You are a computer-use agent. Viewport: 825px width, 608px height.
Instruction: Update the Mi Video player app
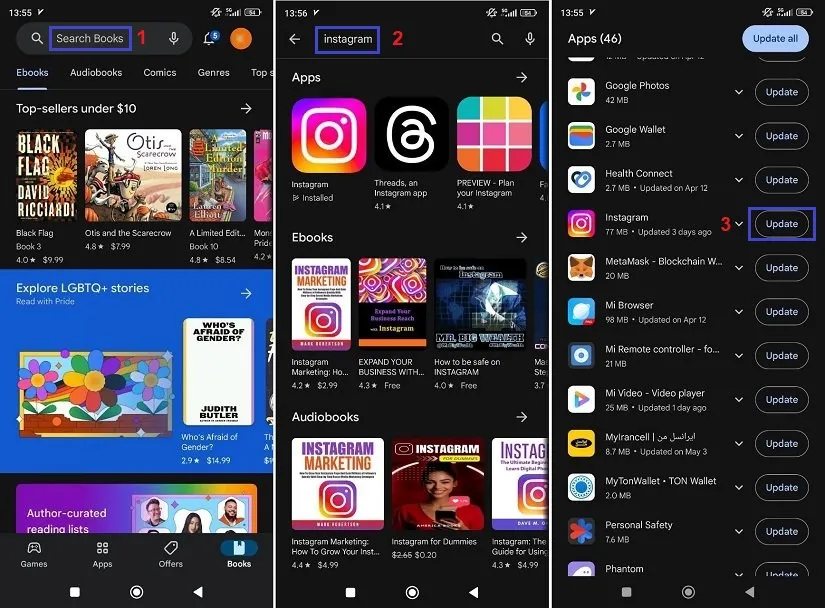click(782, 400)
